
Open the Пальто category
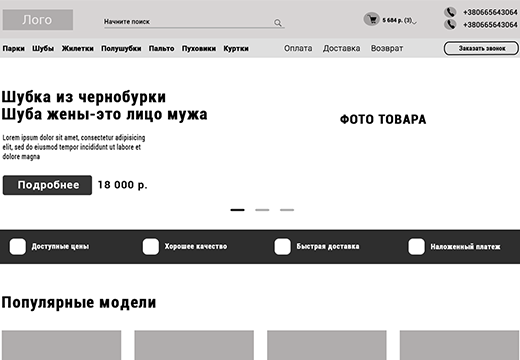(x=162, y=49)
